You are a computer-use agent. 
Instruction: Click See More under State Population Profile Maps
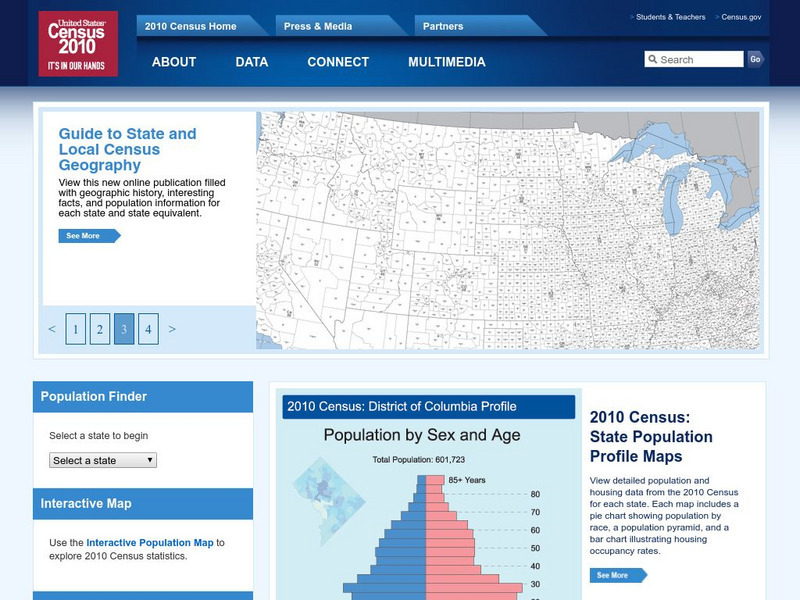[618, 575]
